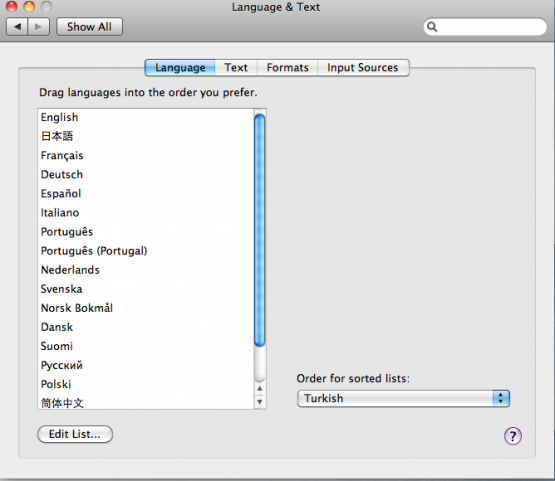Click the Edit List… button
The height and width of the screenshot is (481, 555).
[x=75, y=434]
